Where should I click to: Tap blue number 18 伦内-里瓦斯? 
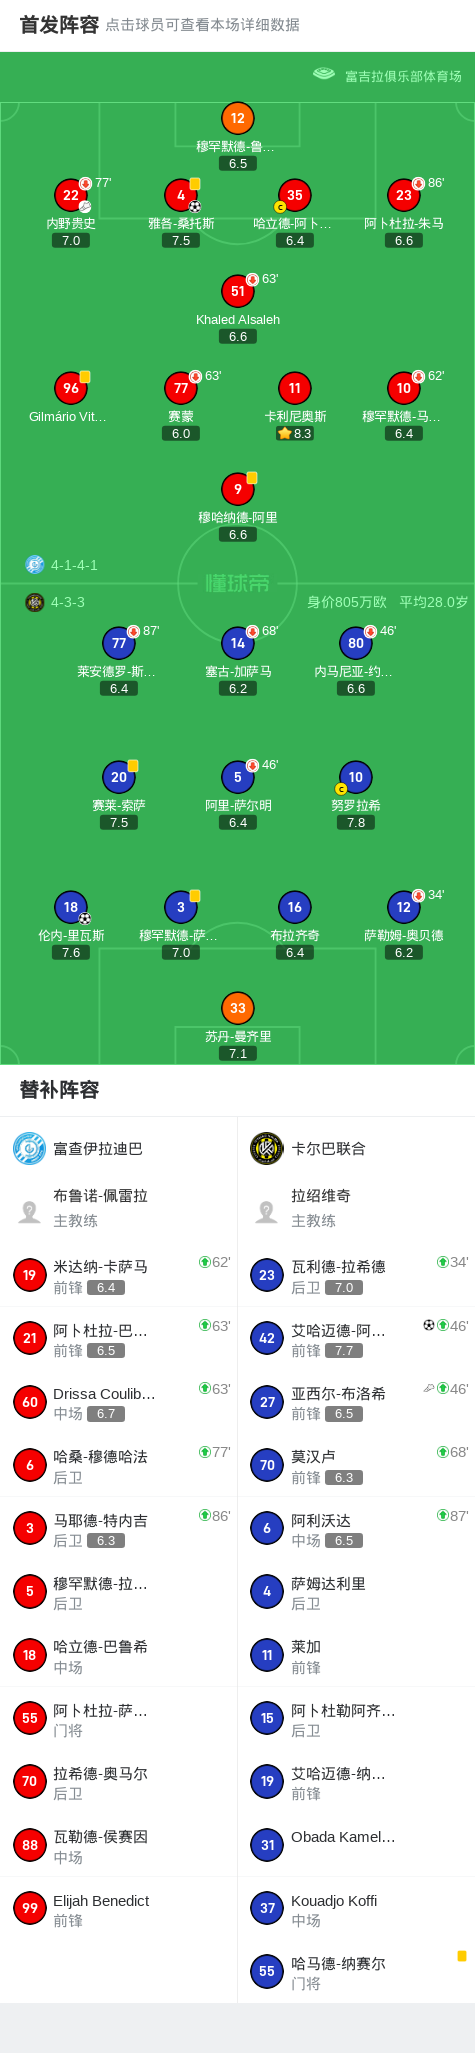point(70,907)
